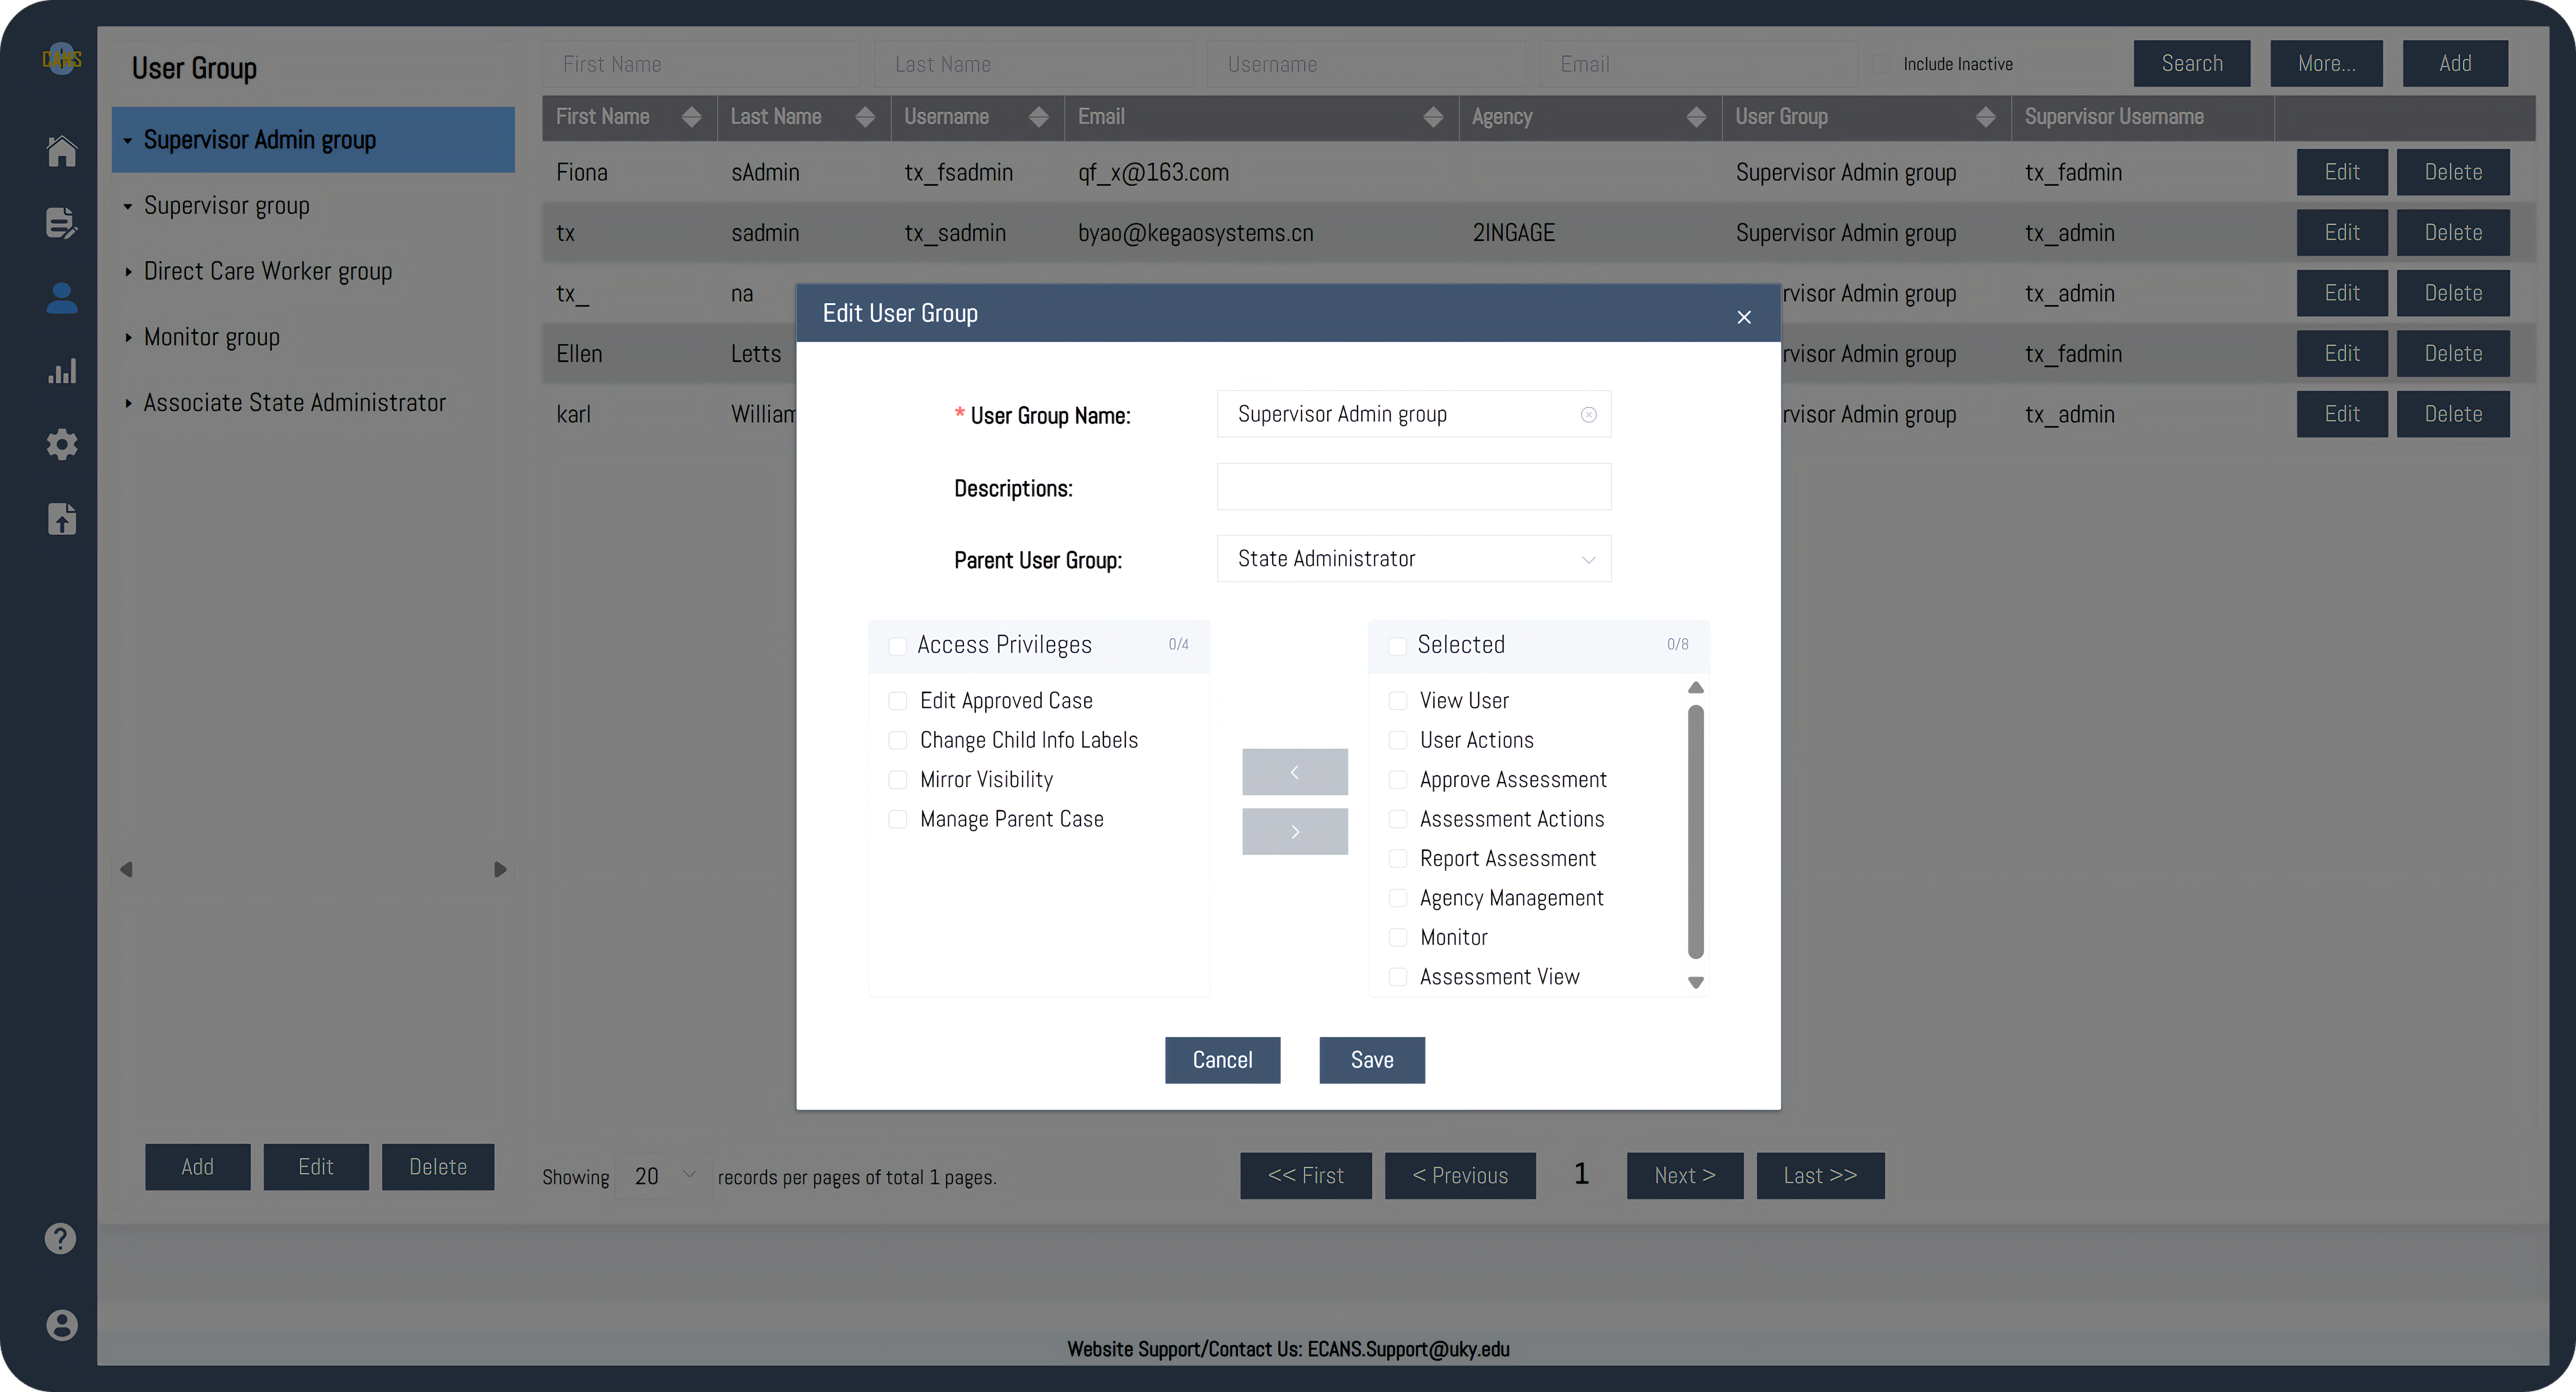Check the Change Child Info Labels privilege
2576x1392 pixels.
pyautogui.click(x=897, y=740)
